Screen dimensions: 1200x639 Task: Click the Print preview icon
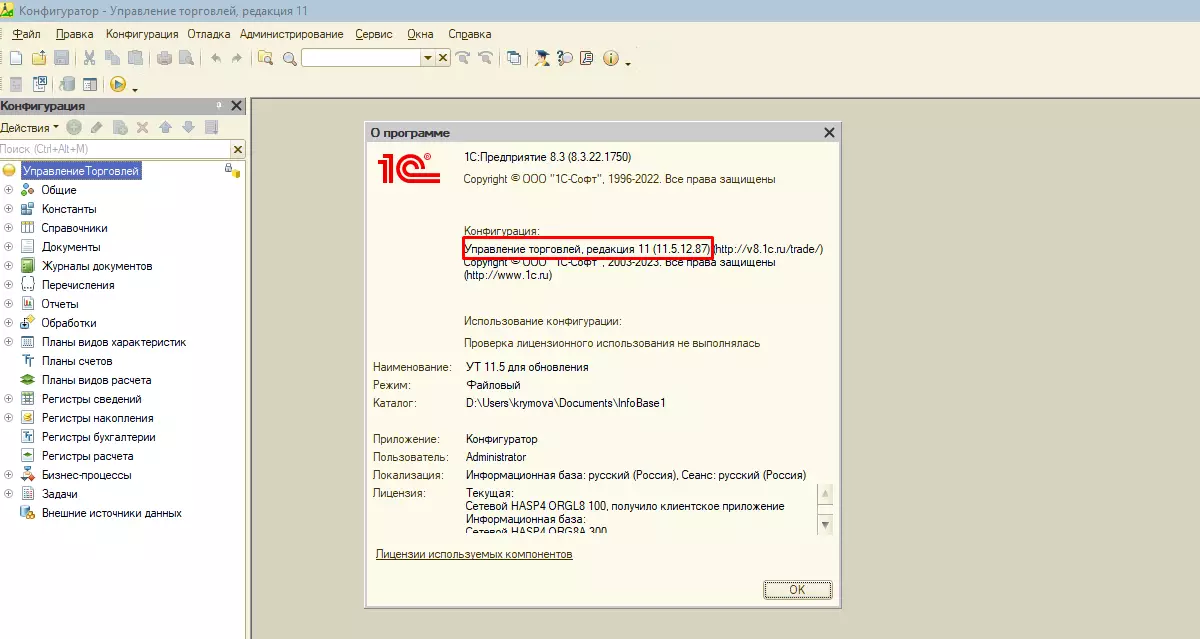click(x=186, y=58)
